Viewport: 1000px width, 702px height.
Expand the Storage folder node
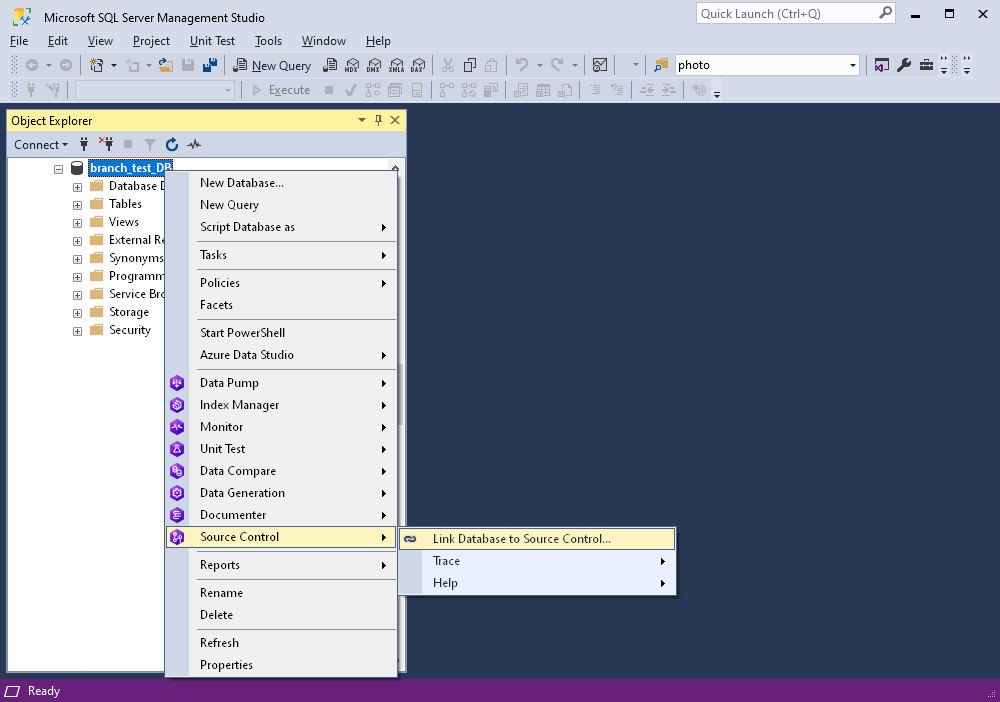77,313
